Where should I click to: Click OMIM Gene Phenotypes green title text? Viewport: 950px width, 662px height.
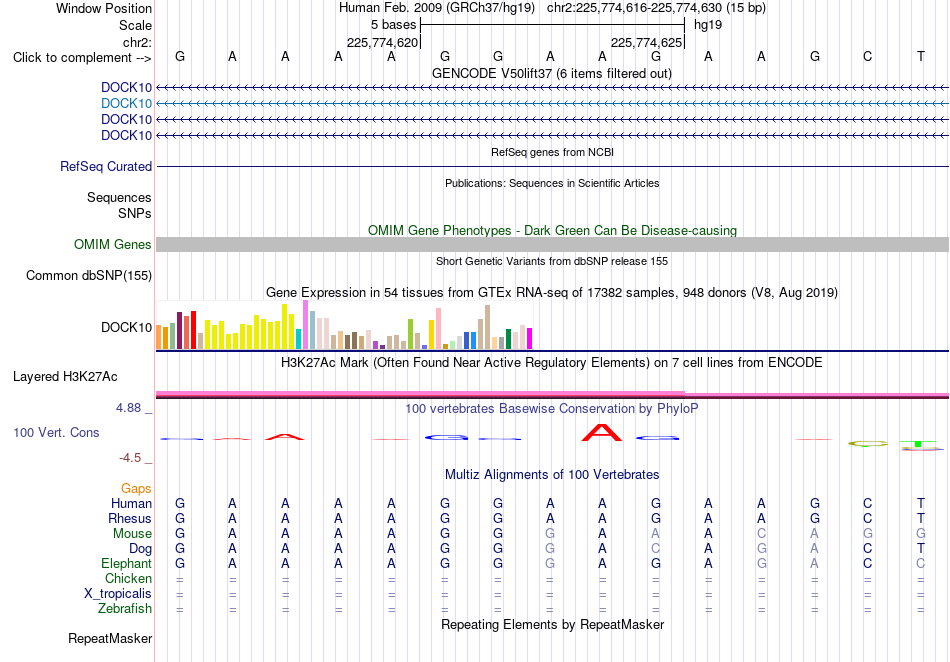(x=553, y=231)
